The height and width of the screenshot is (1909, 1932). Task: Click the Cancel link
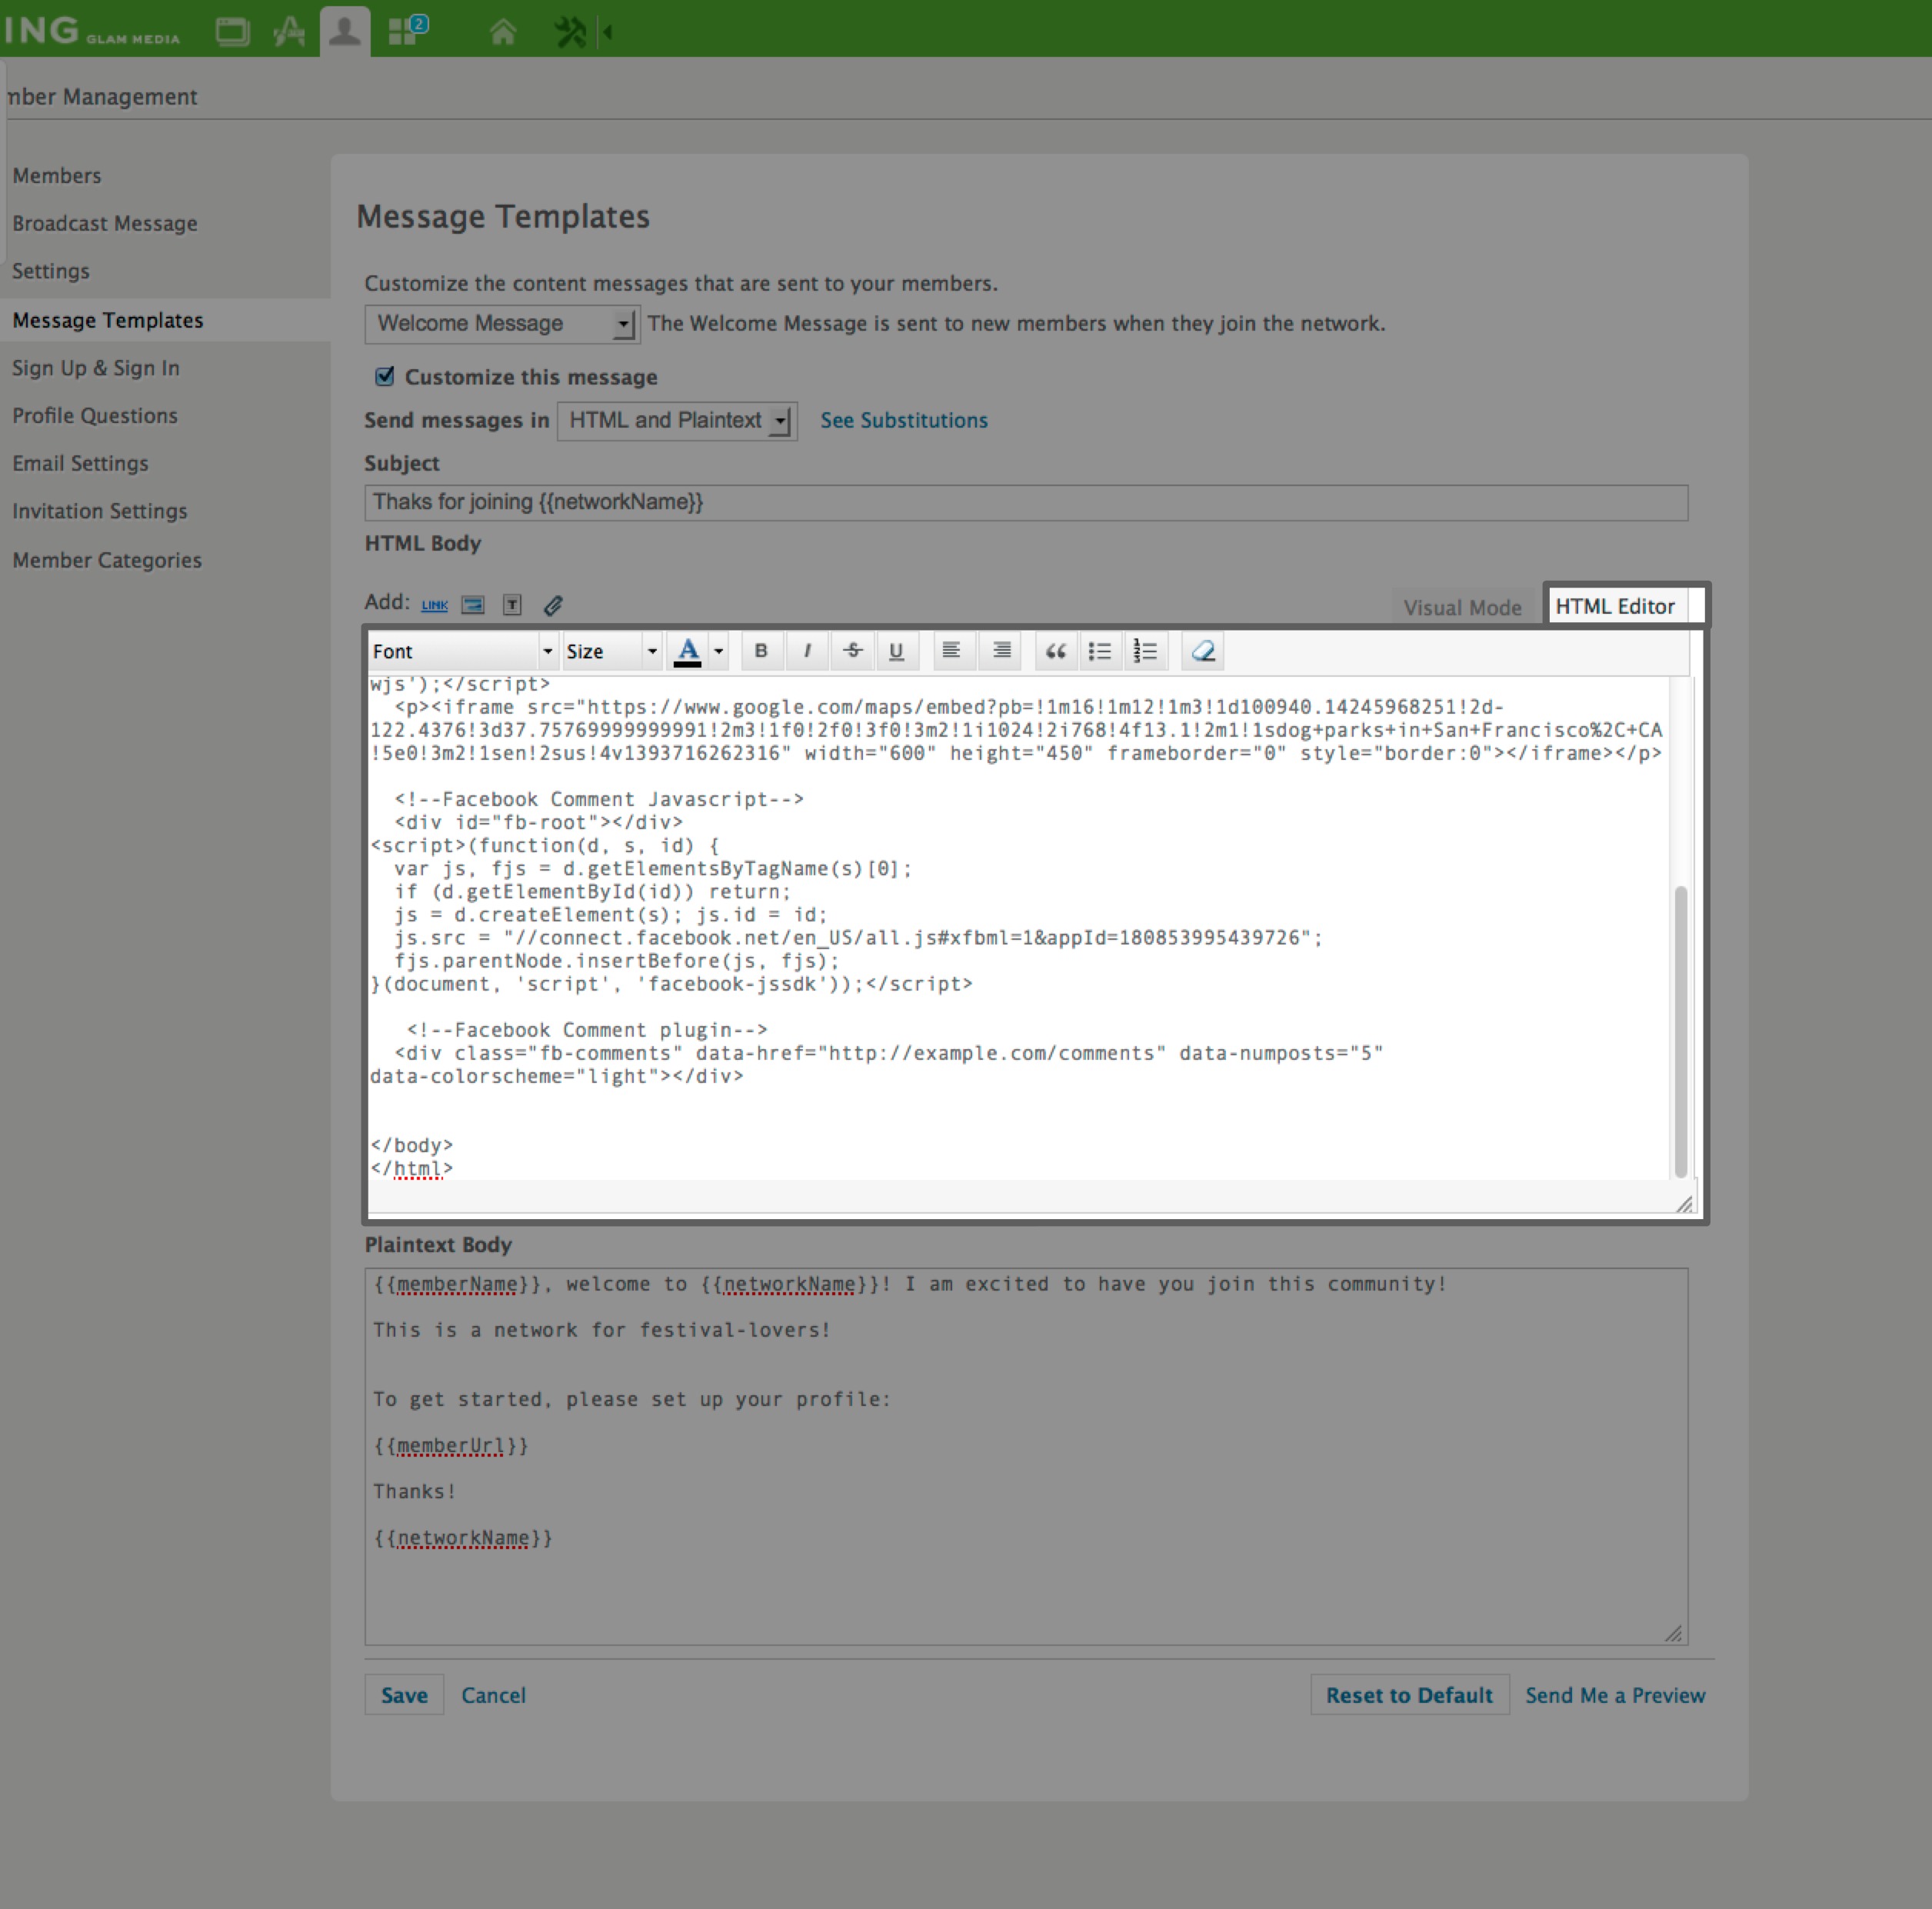[493, 1695]
